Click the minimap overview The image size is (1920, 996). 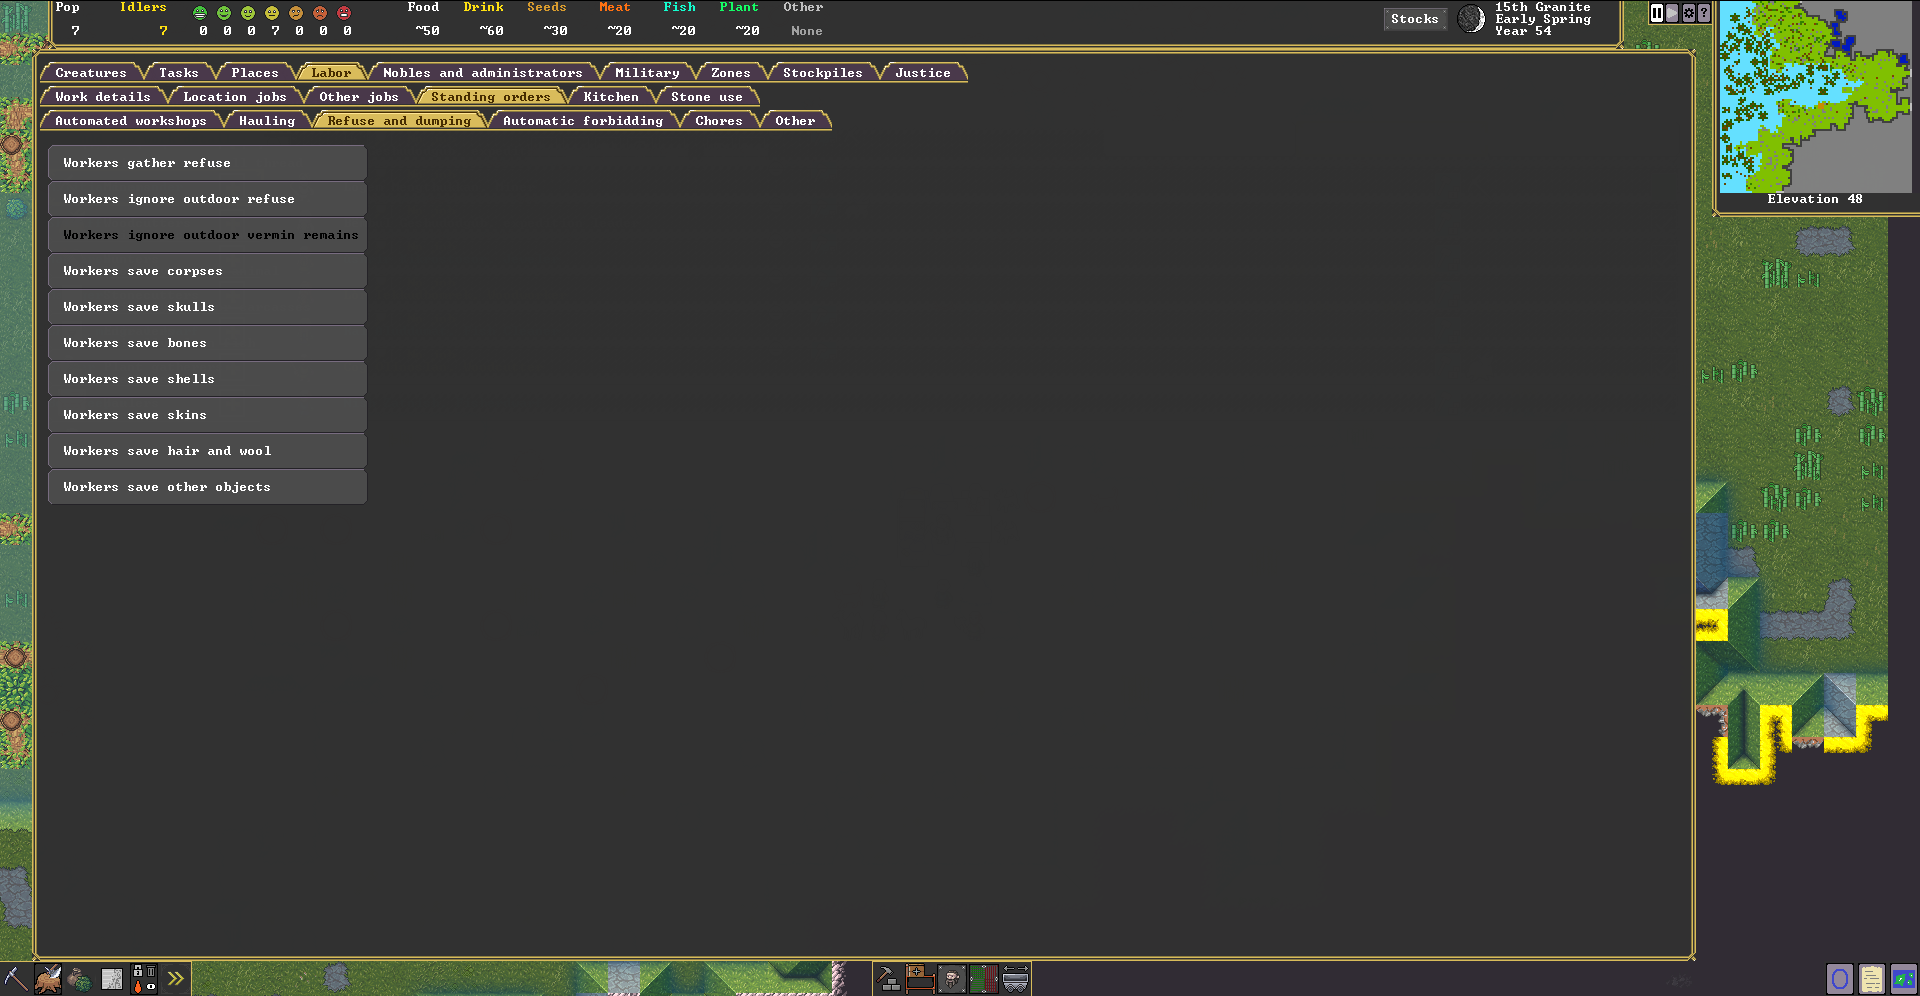[x=1814, y=96]
